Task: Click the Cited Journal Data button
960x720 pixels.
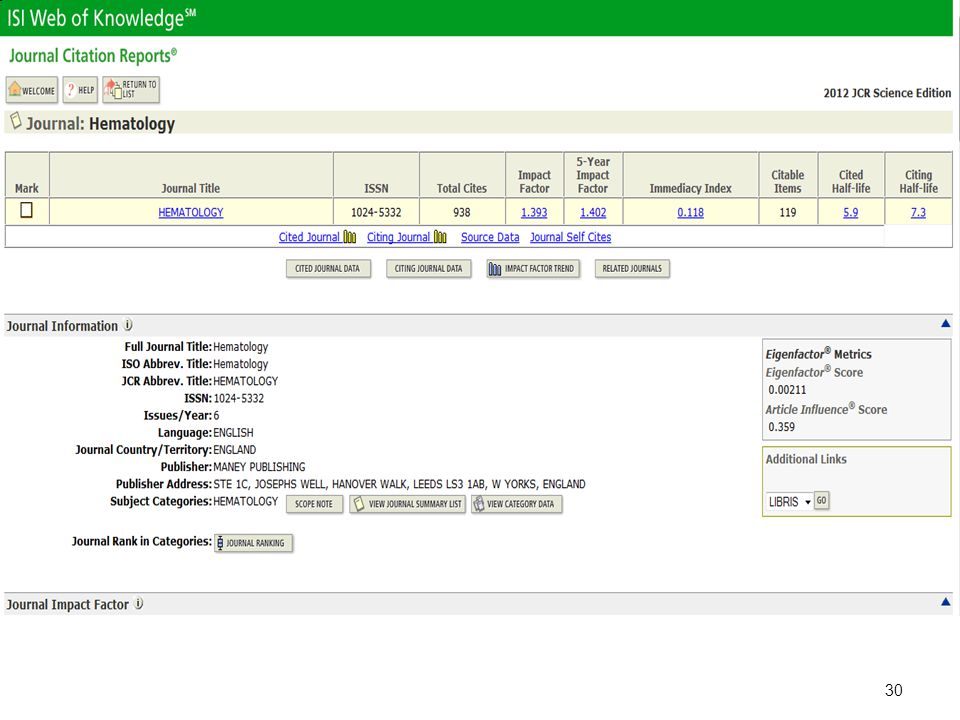Action: [x=328, y=269]
